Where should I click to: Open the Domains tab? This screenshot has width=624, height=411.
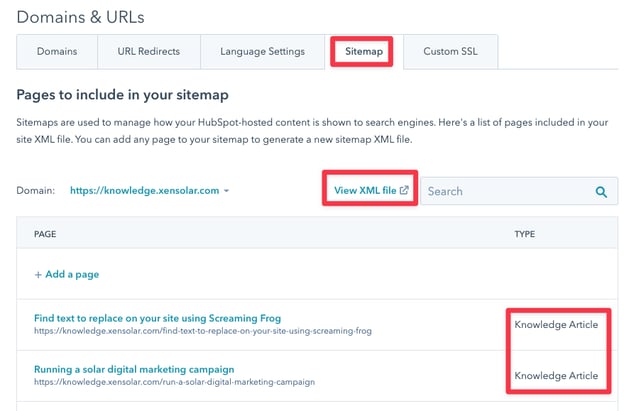coord(57,52)
